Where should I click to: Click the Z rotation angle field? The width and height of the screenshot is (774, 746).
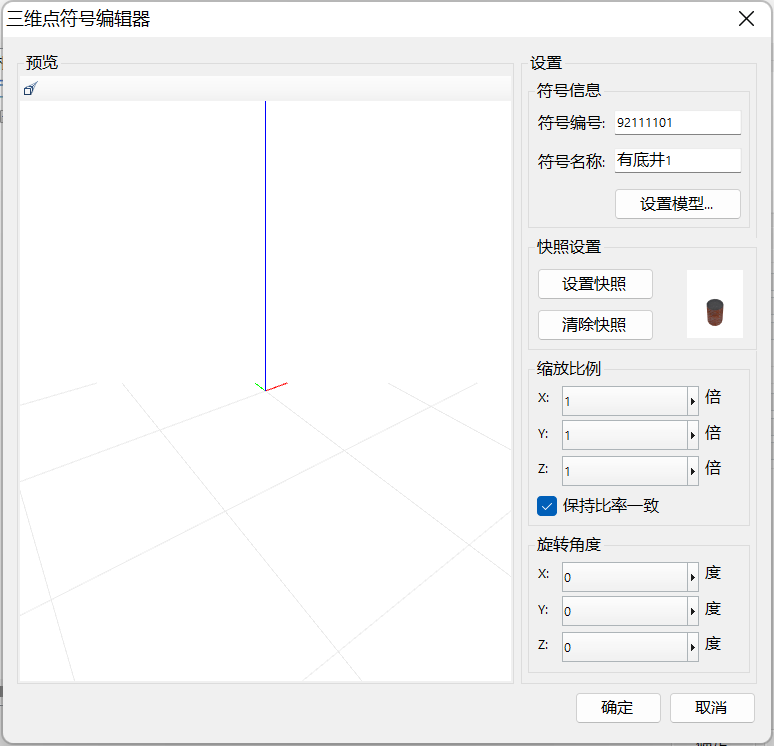(x=624, y=647)
